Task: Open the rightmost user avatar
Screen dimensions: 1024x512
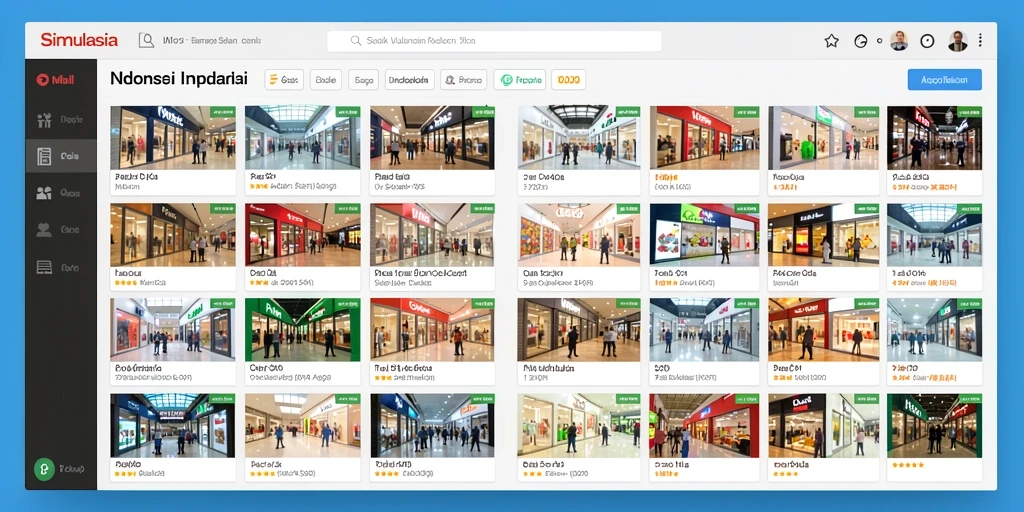Action: pyautogui.click(x=957, y=40)
